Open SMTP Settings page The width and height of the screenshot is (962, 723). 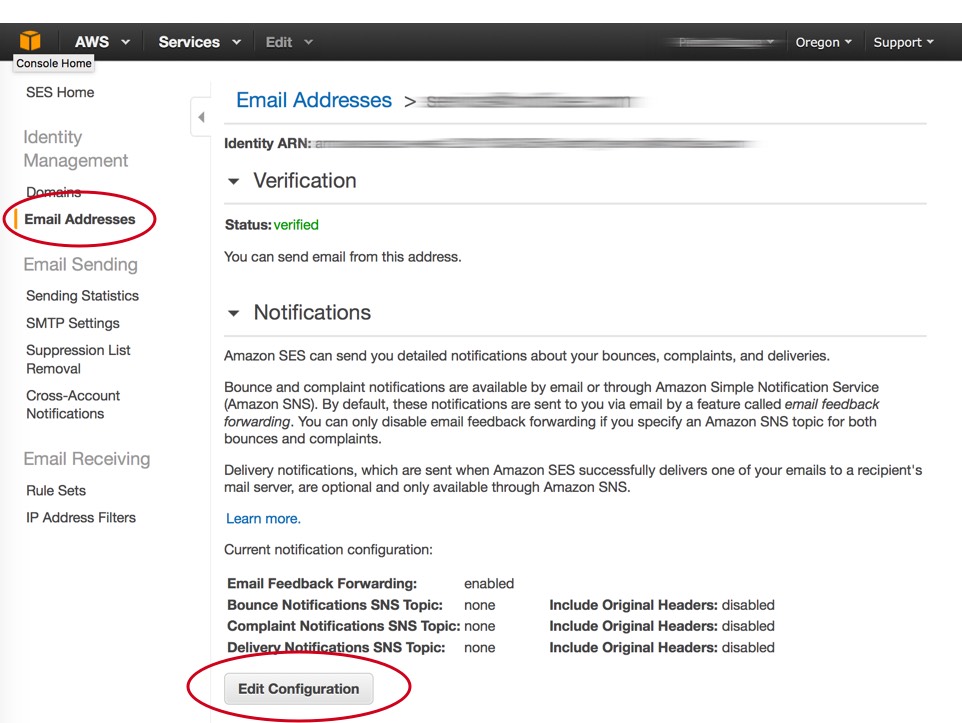[x=72, y=323]
